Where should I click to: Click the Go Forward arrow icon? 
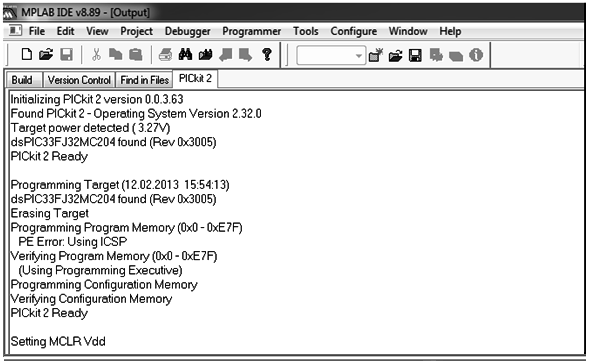(245, 55)
